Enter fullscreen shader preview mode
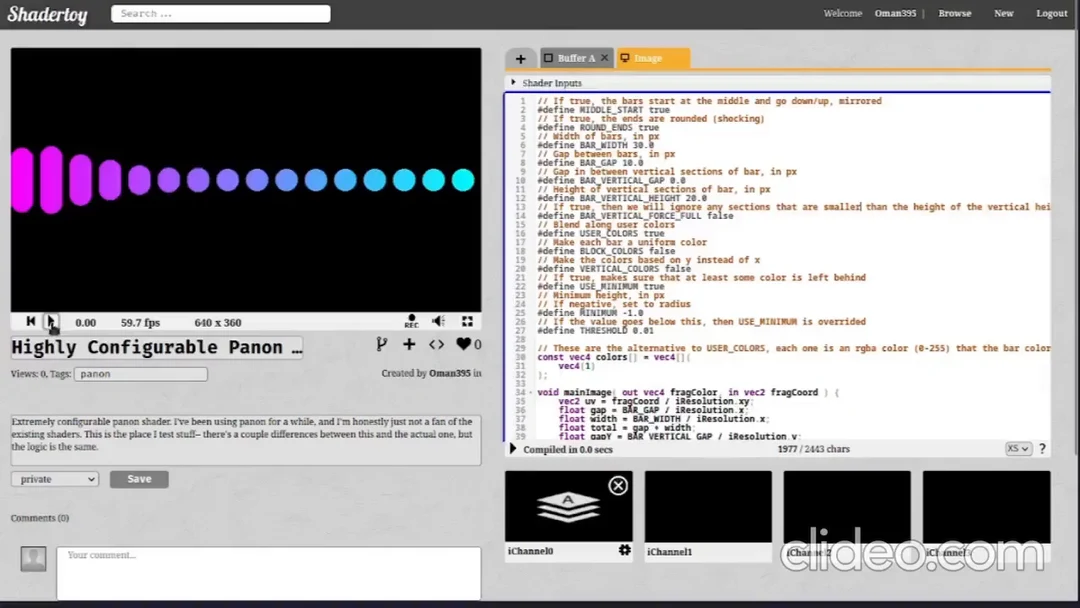 pos(466,321)
